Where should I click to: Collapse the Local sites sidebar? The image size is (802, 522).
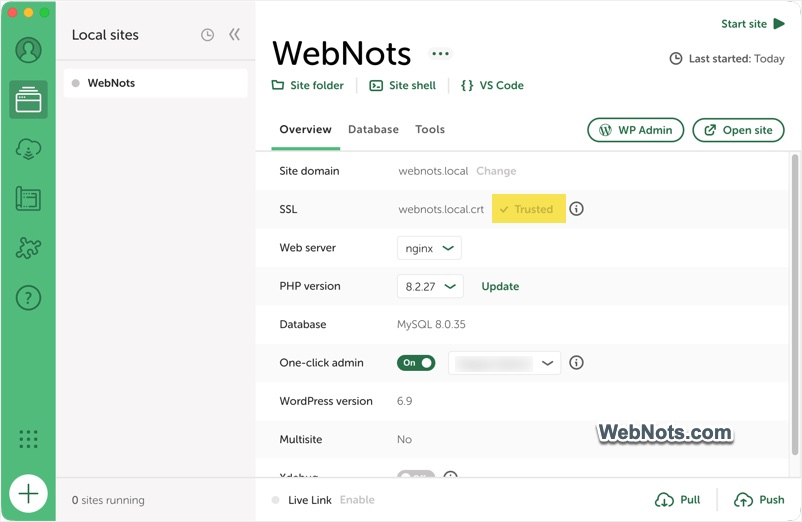(234, 34)
